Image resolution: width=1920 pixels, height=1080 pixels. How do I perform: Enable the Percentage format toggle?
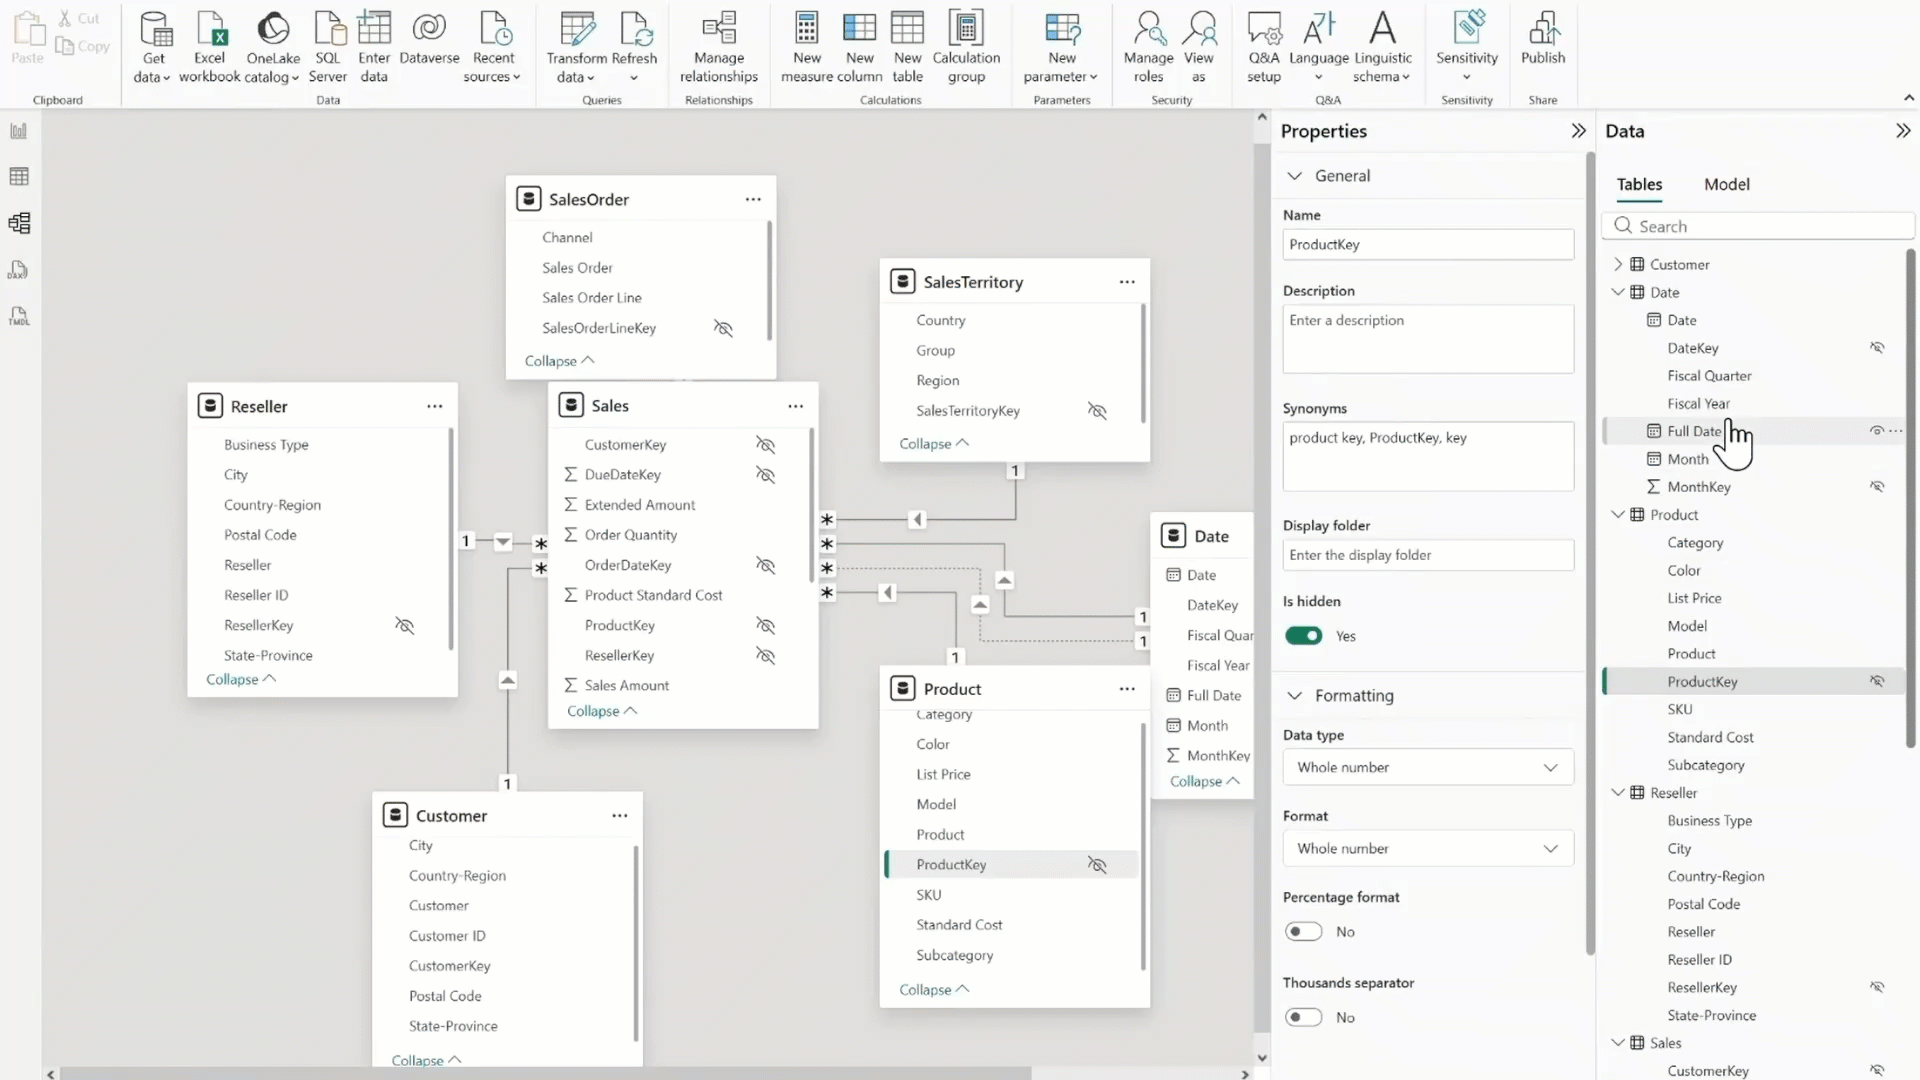click(1303, 931)
